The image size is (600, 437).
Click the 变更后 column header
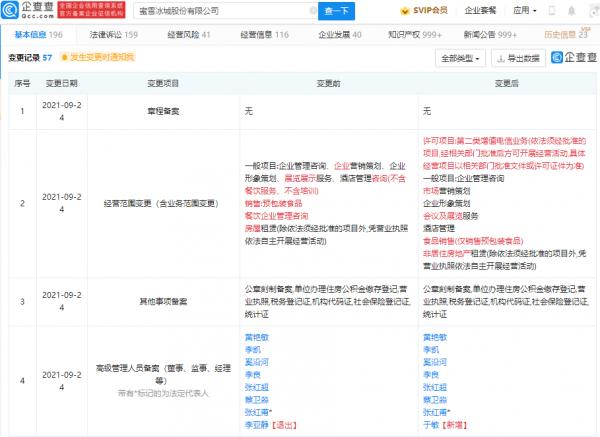tap(507, 83)
